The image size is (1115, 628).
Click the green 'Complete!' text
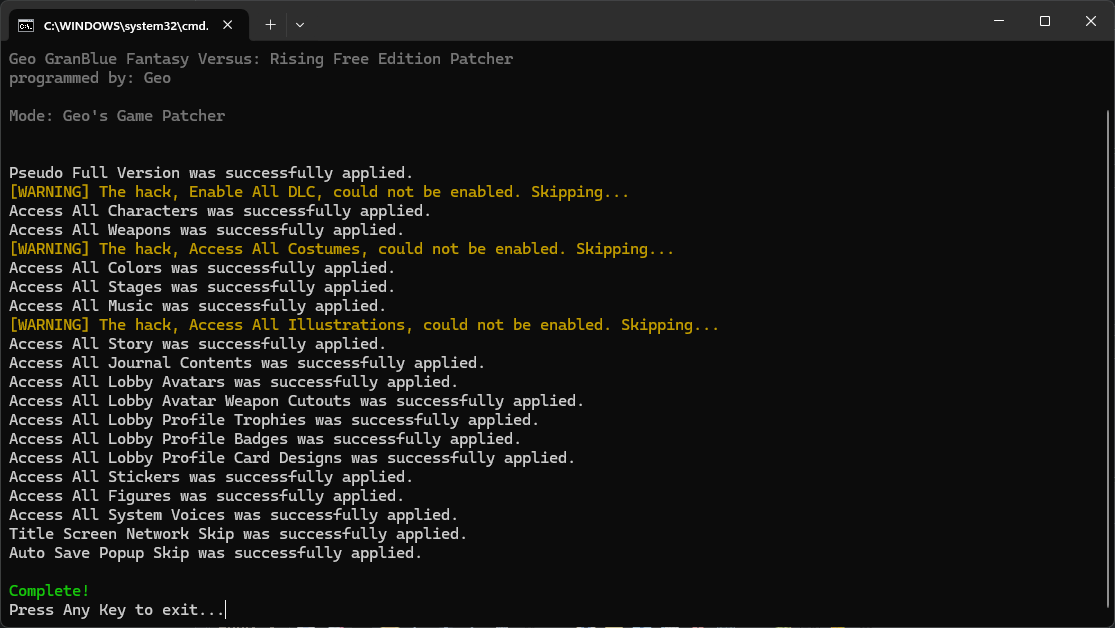[49, 591]
